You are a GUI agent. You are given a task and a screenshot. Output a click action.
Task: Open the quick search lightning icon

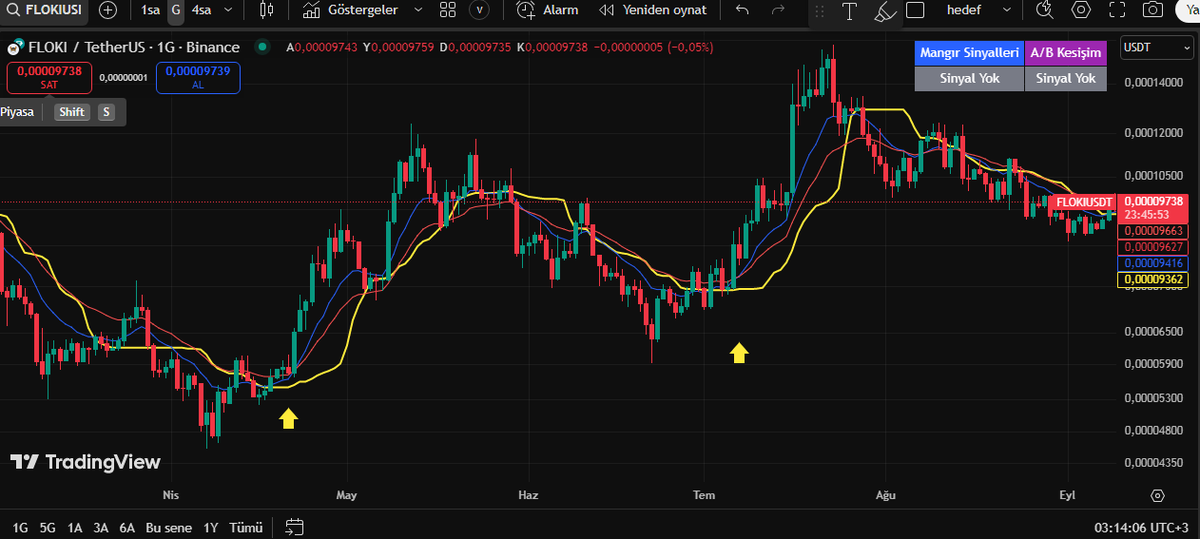pos(1045,10)
